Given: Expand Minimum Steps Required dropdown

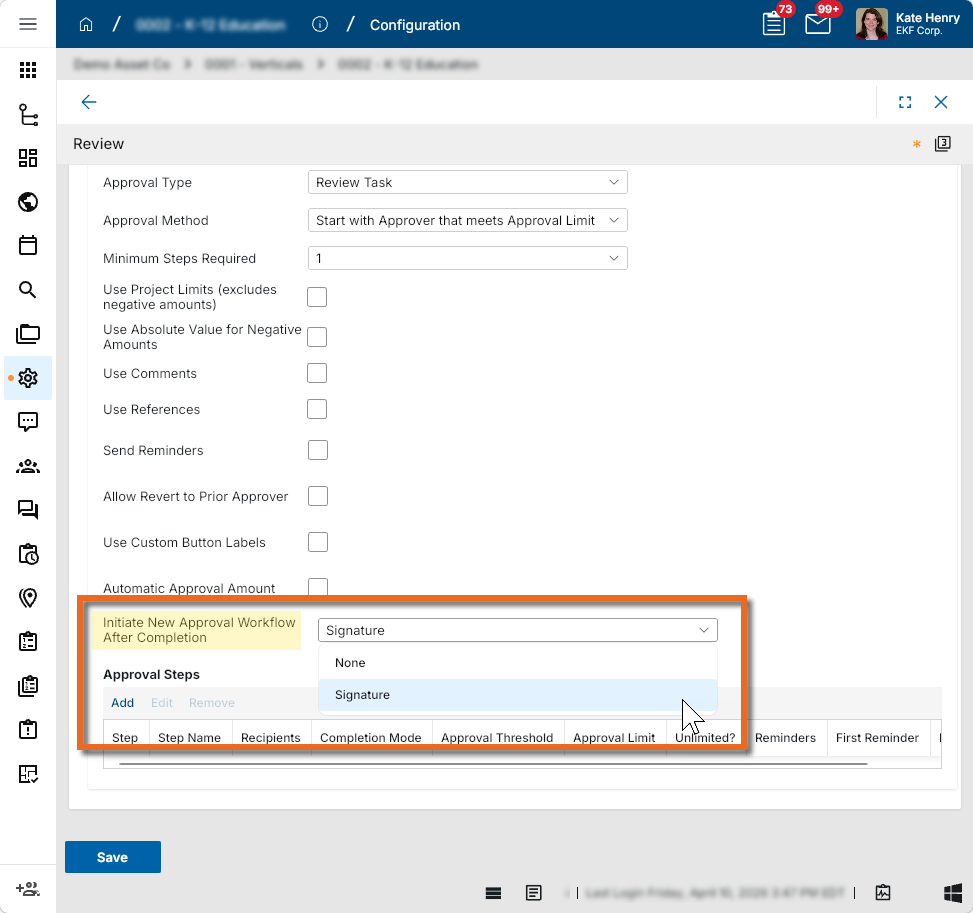Looking at the screenshot, I should coord(467,258).
